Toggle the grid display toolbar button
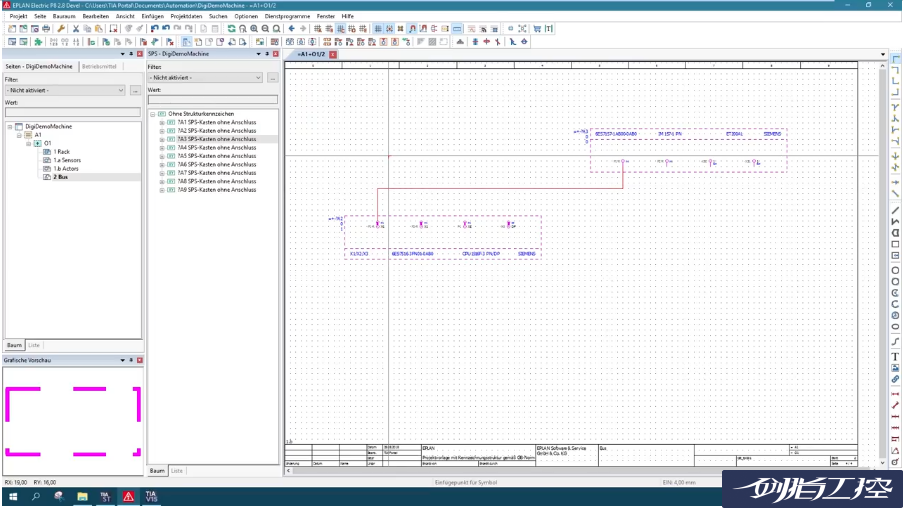The width and height of the screenshot is (903, 508). (380, 29)
